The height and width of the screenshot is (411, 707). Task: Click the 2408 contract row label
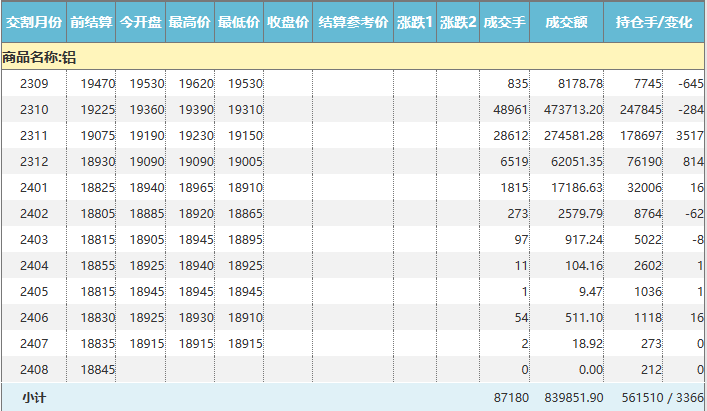(34, 370)
